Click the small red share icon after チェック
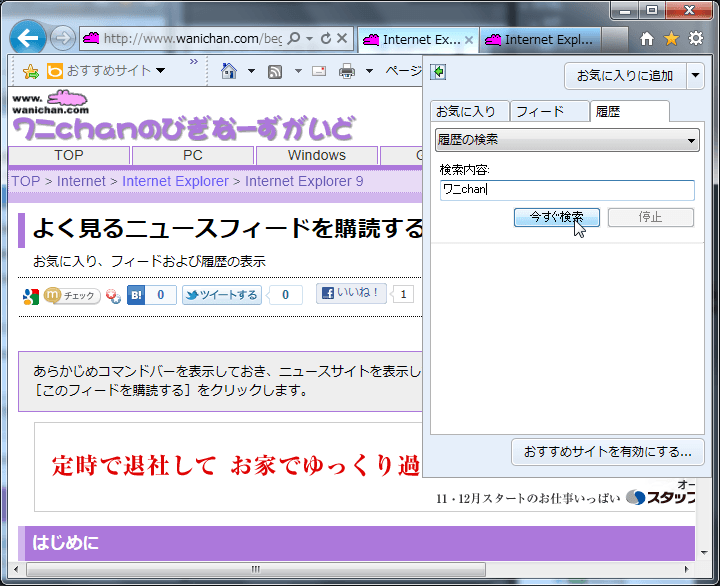This screenshot has height=586, width=720. pyautogui.click(x=113, y=296)
